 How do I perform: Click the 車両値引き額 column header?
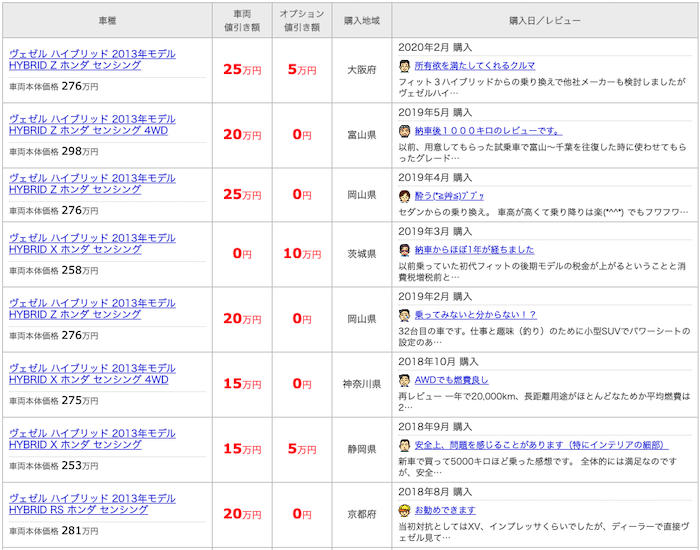tap(242, 21)
